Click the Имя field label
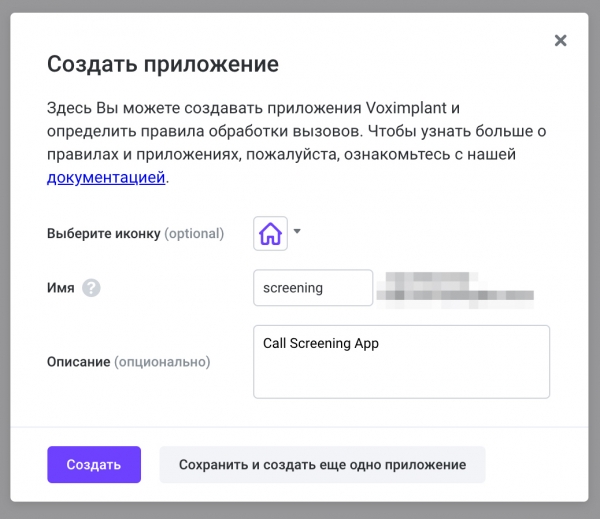This screenshot has height=519, width=600. point(60,288)
